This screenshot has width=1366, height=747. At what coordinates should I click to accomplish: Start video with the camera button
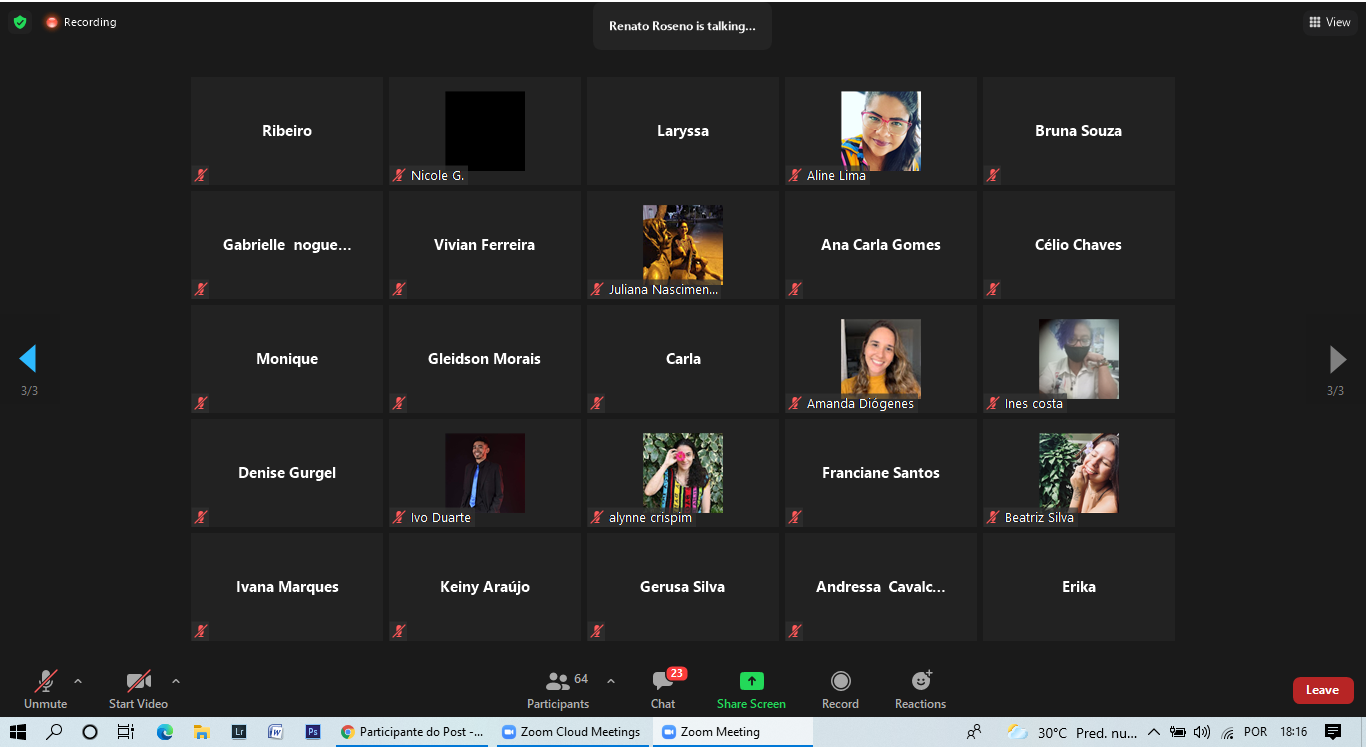click(138, 689)
